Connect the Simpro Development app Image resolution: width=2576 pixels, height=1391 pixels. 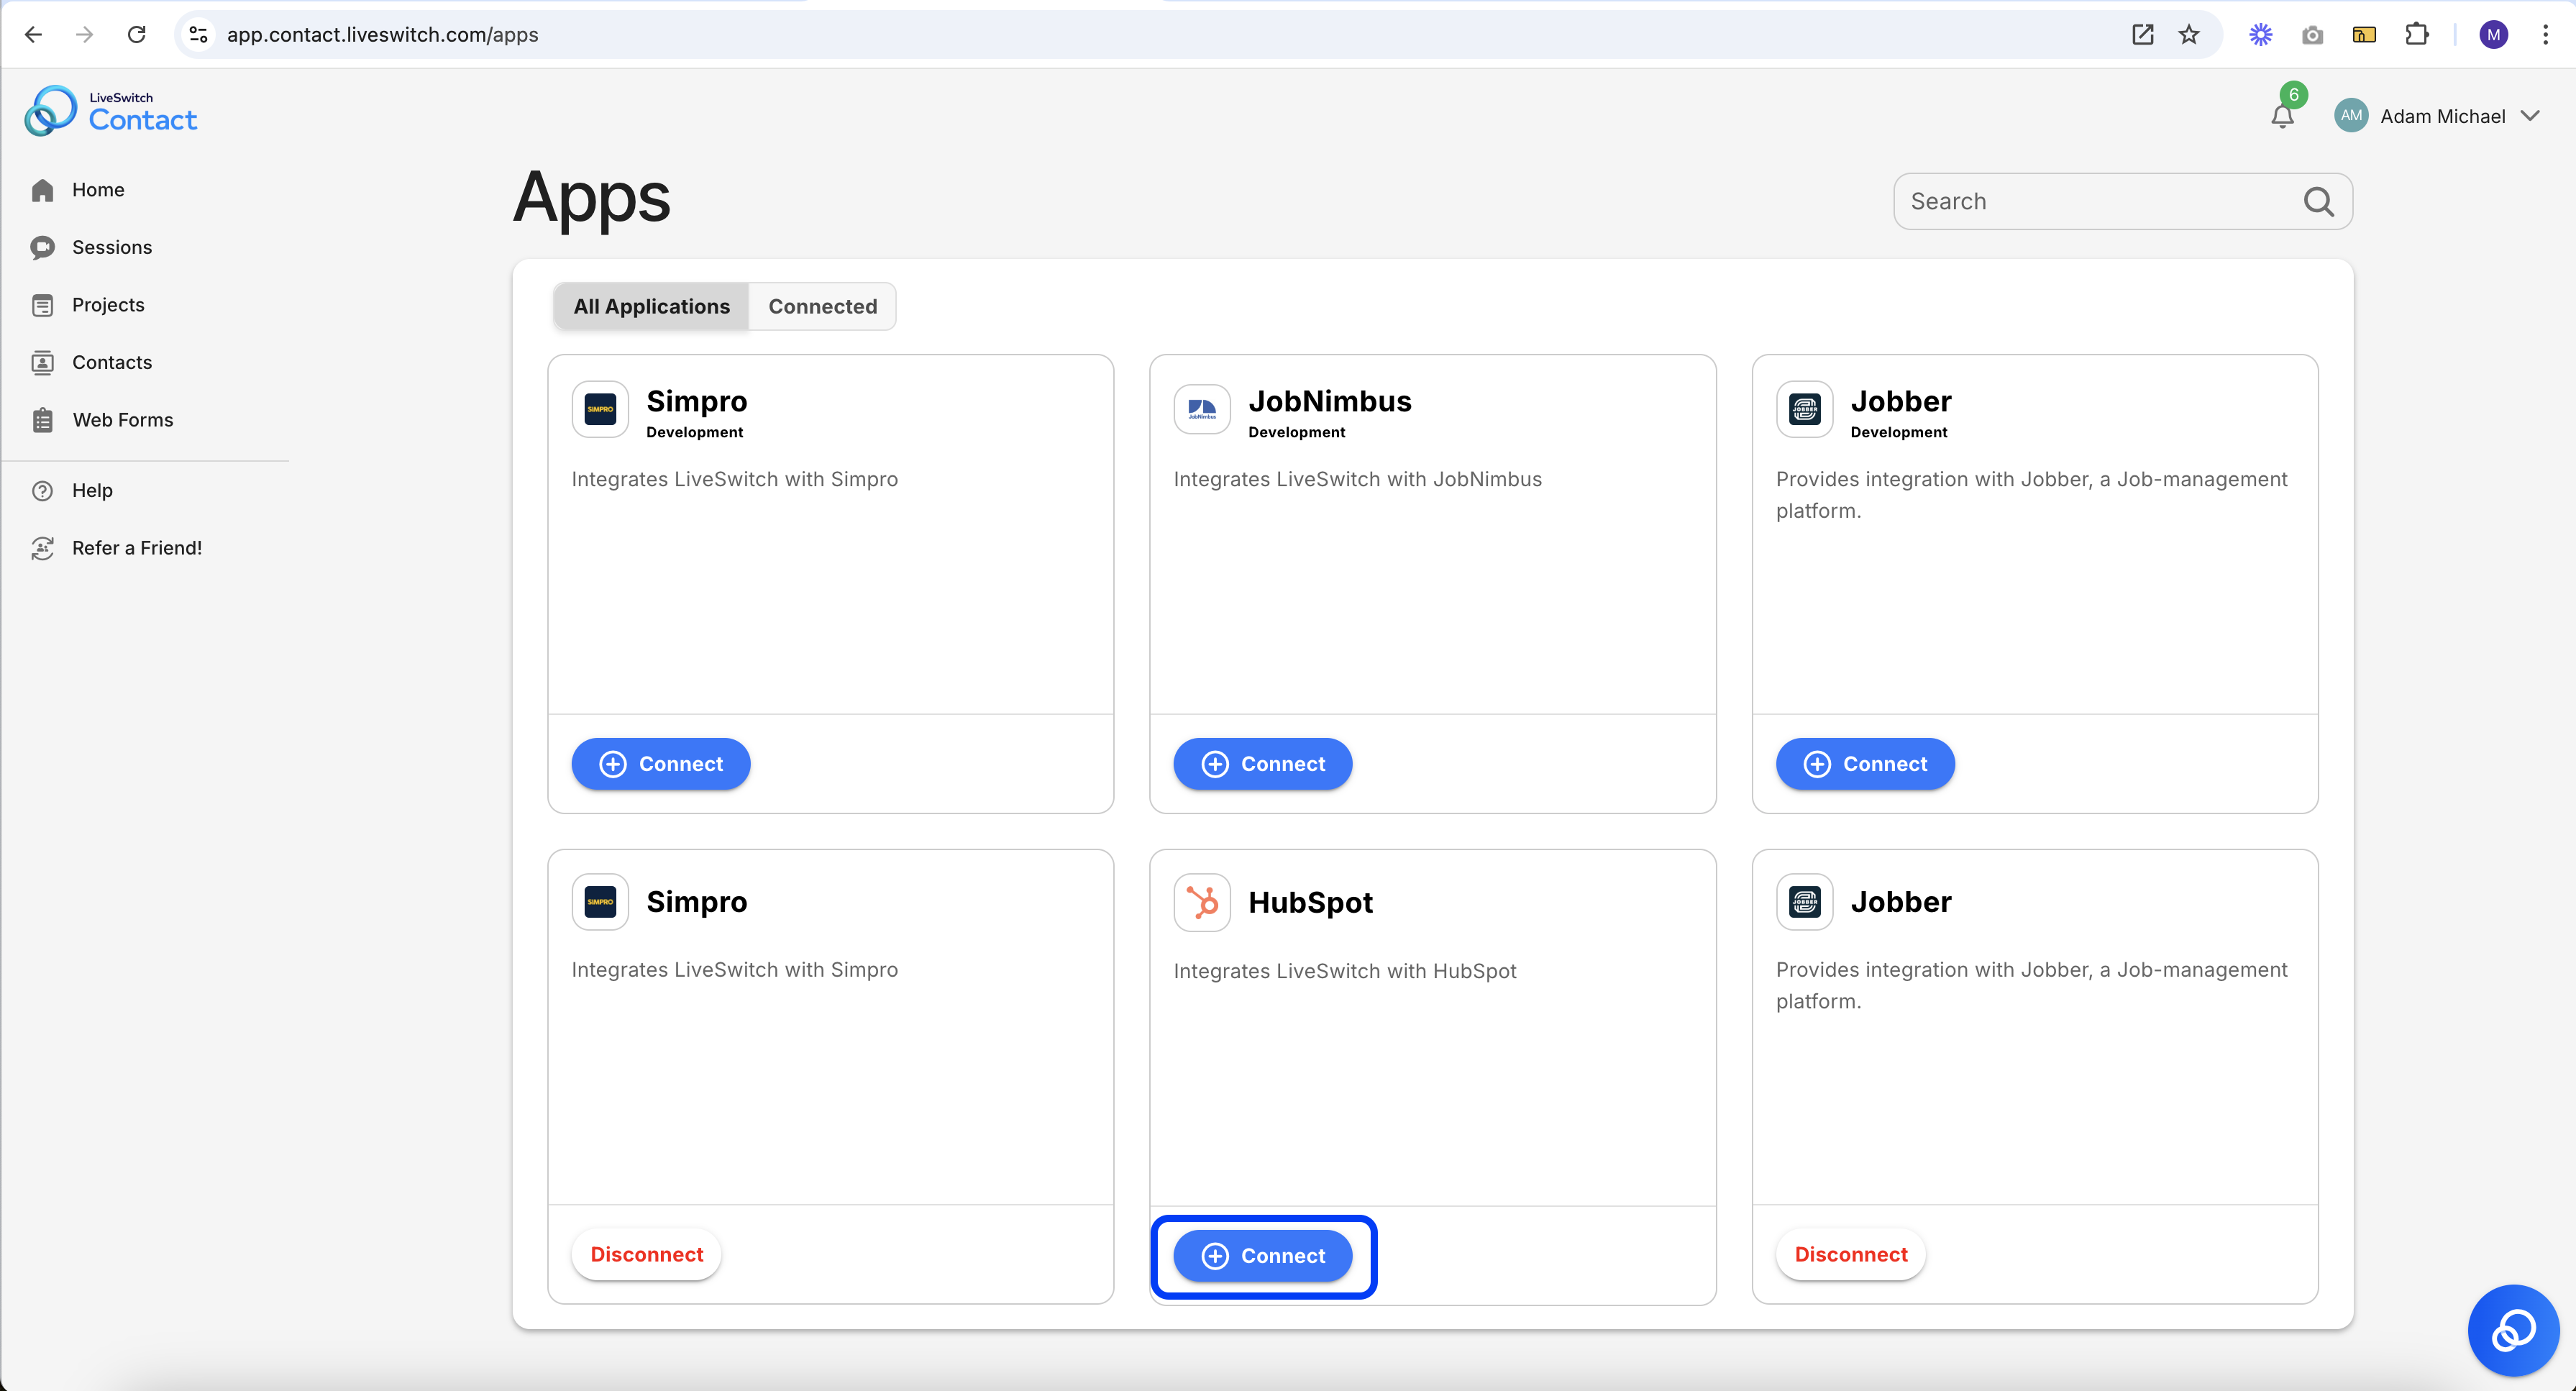tap(660, 764)
